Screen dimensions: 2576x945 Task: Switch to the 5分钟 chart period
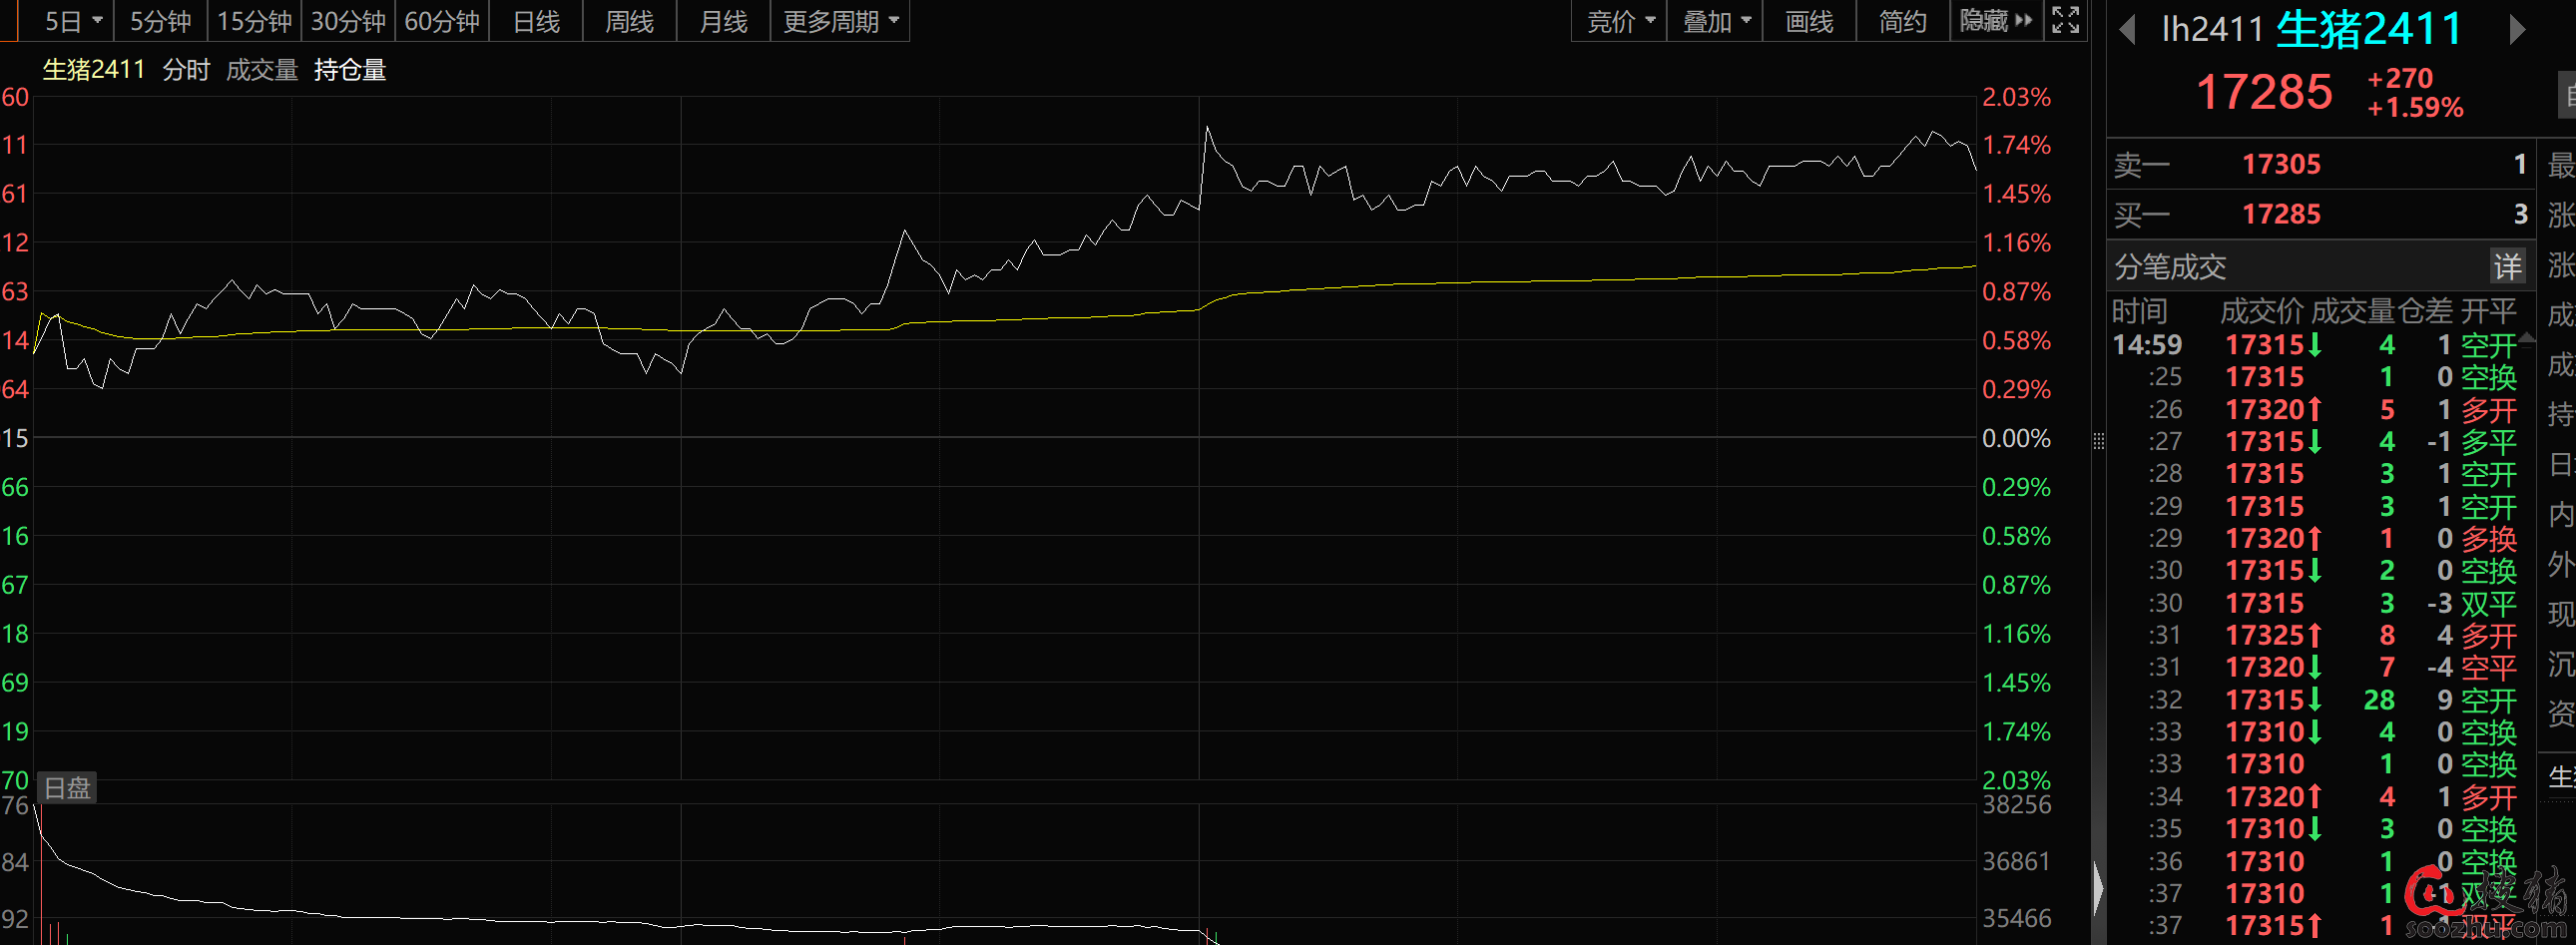pyautogui.click(x=160, y=21)
